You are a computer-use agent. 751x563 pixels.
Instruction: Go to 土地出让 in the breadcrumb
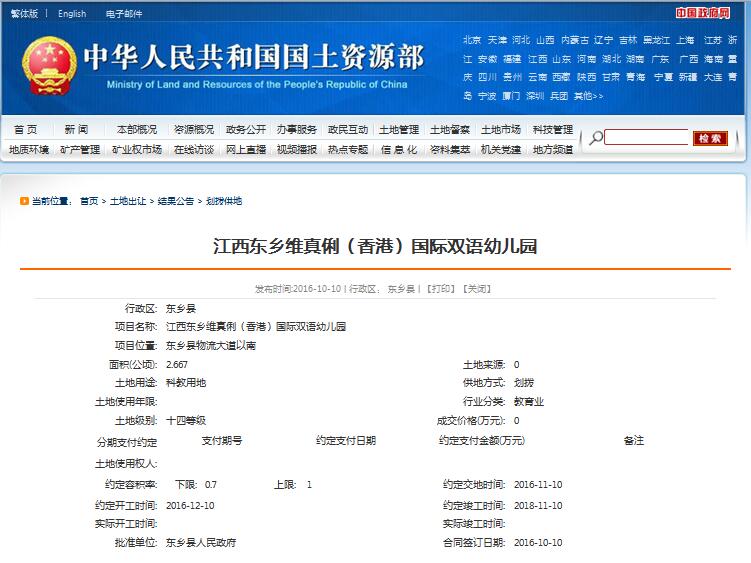[128, 201]
